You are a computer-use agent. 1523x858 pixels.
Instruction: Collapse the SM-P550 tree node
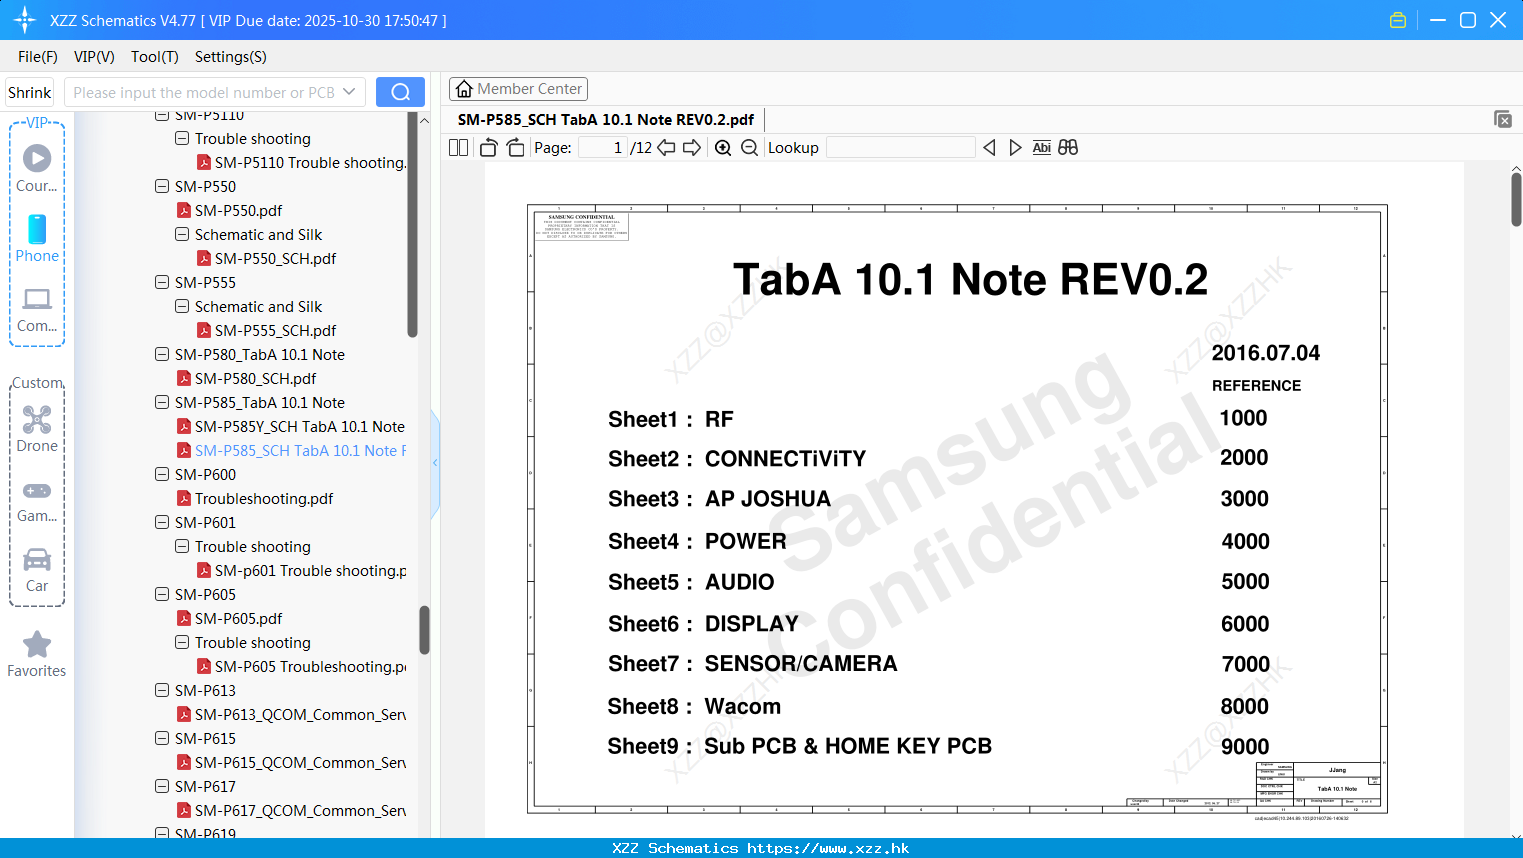[162, 186]
